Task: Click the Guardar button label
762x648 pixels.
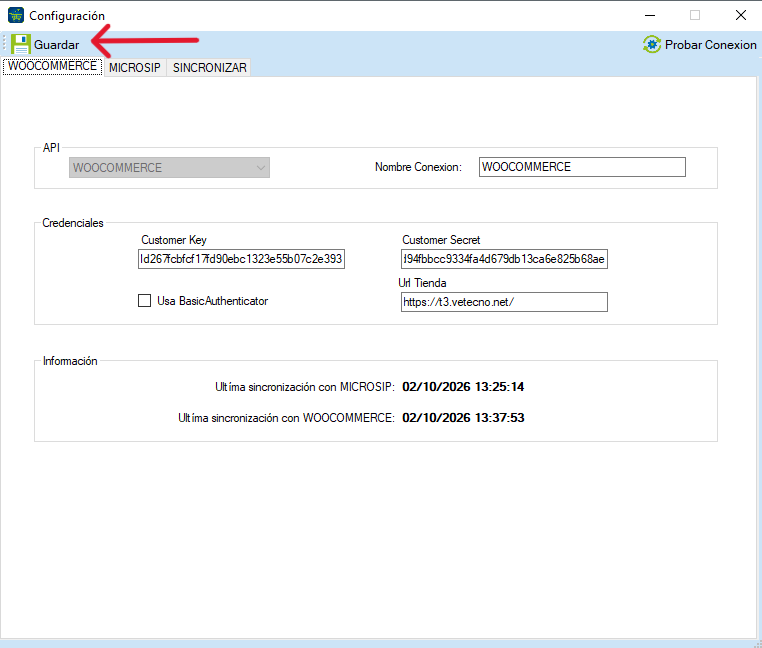Action: pyautogui.click(x=56, y=45)
